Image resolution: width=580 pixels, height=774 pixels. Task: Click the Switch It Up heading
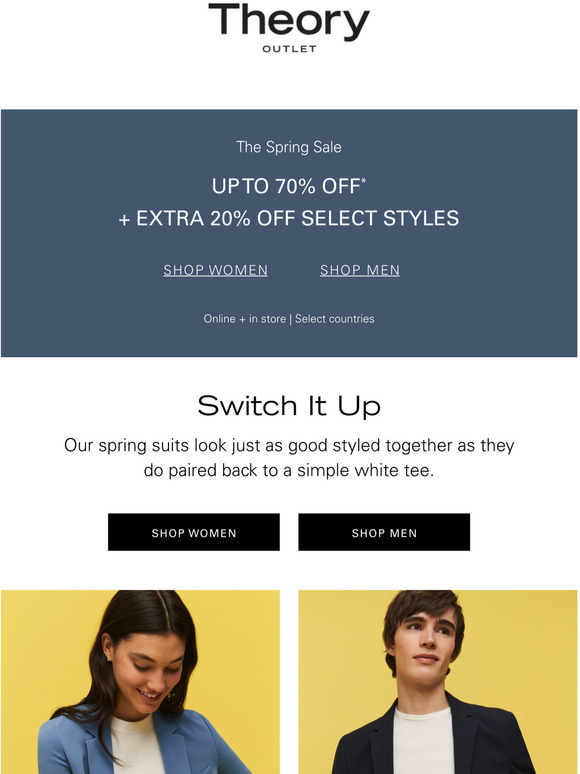click(x=289, y=406)
